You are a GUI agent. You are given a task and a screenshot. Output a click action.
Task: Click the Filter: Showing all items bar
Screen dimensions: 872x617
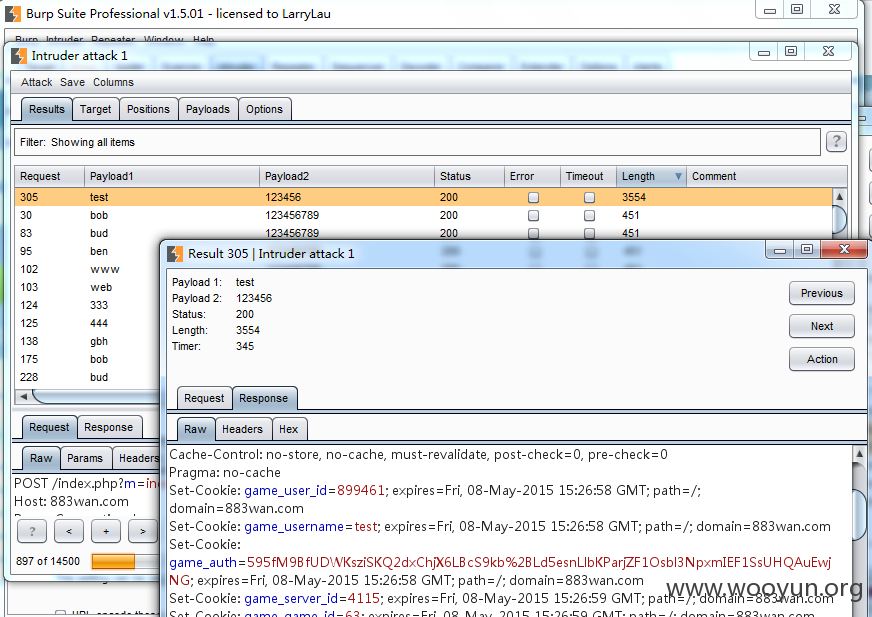417,142
